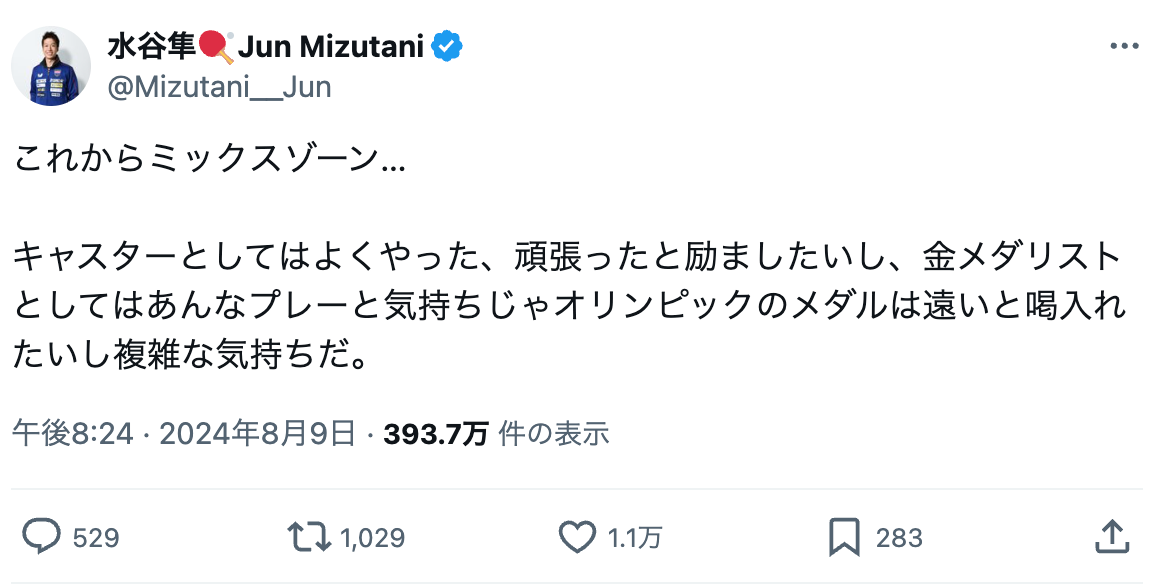1164x584 pixels.
Task: Click the 1.1万 likes count
Action: (x=636, y=537)
